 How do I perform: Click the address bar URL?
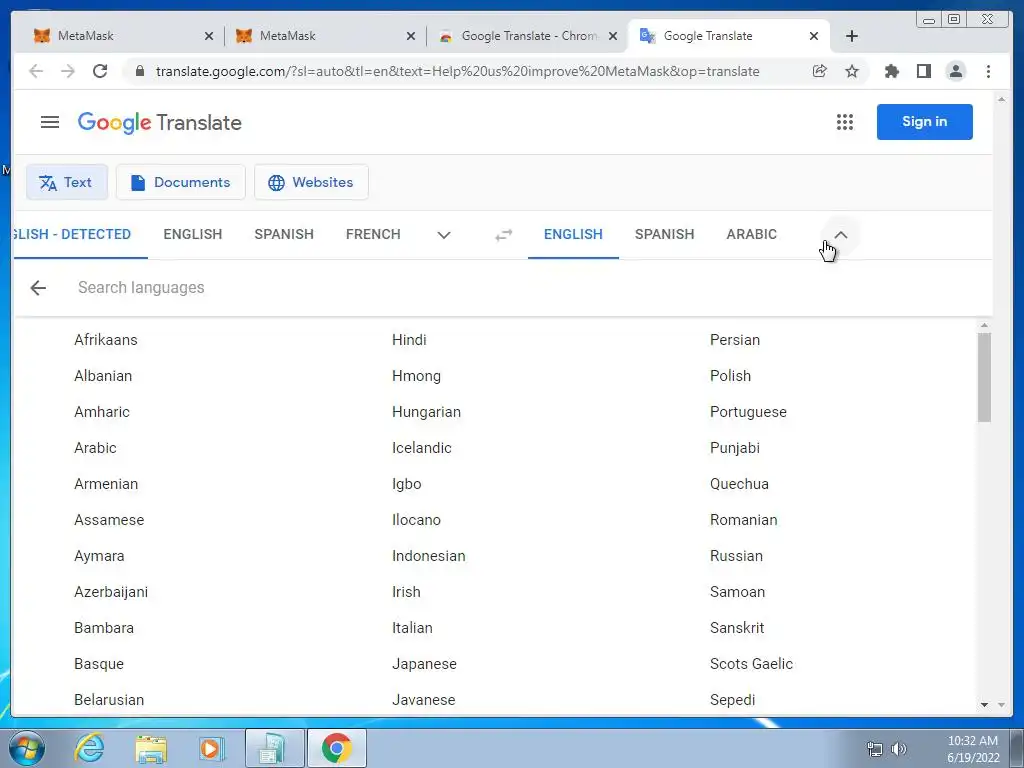coord(457,71)
